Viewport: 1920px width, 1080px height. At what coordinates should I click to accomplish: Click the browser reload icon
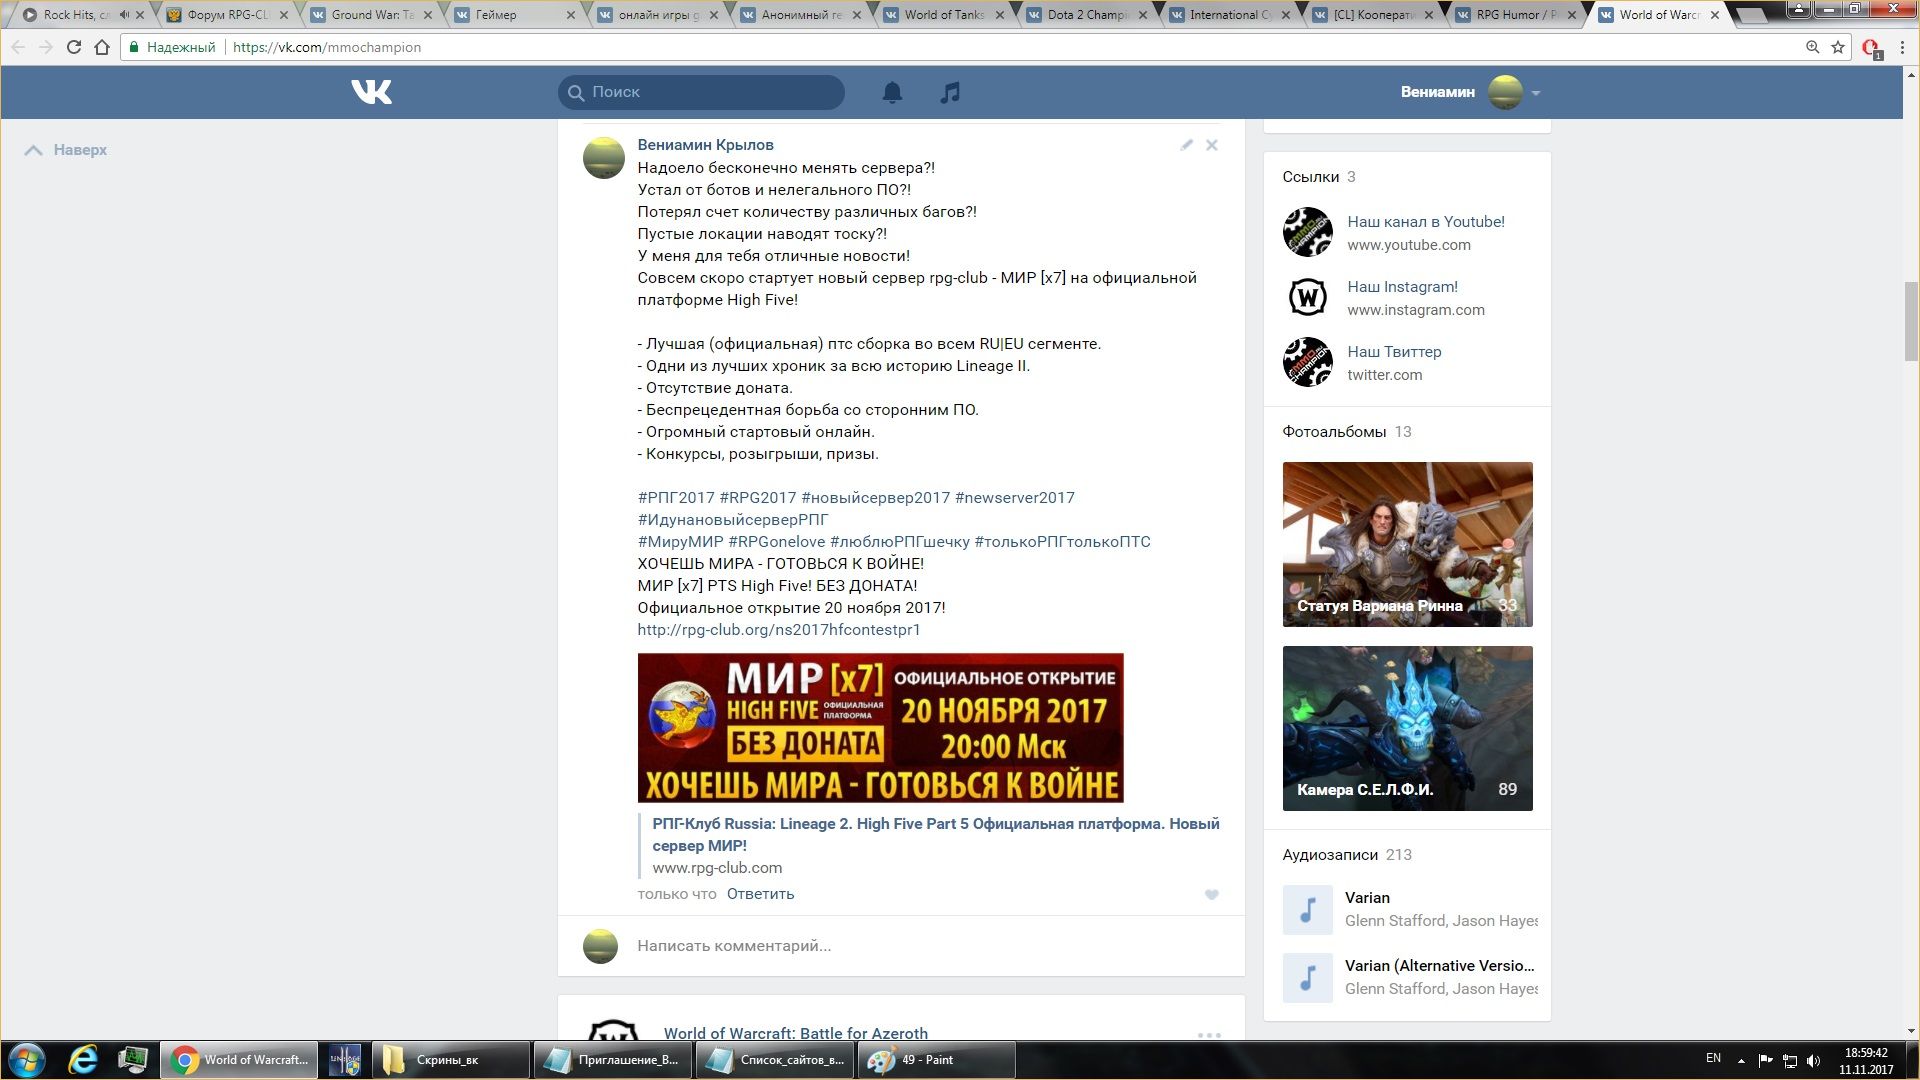pyautogui.click(x=74, y=47)
